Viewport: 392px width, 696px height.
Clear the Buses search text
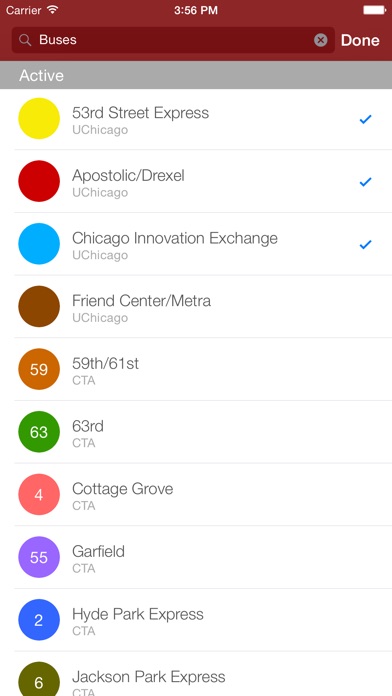(x=321, y=40)
